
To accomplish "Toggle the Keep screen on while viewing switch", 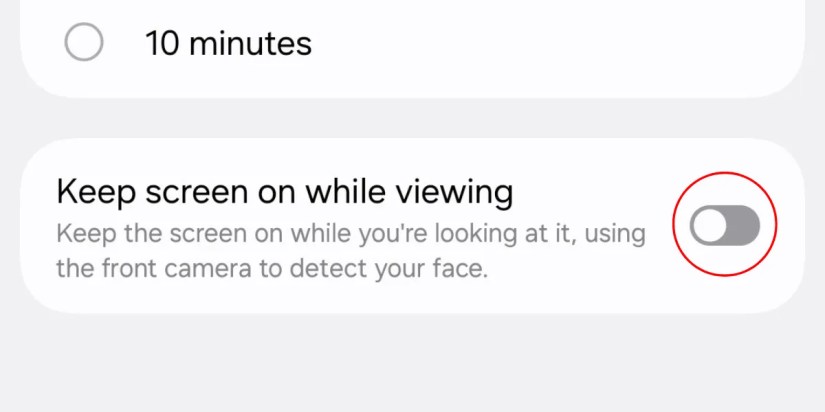I will click(725, 227).
